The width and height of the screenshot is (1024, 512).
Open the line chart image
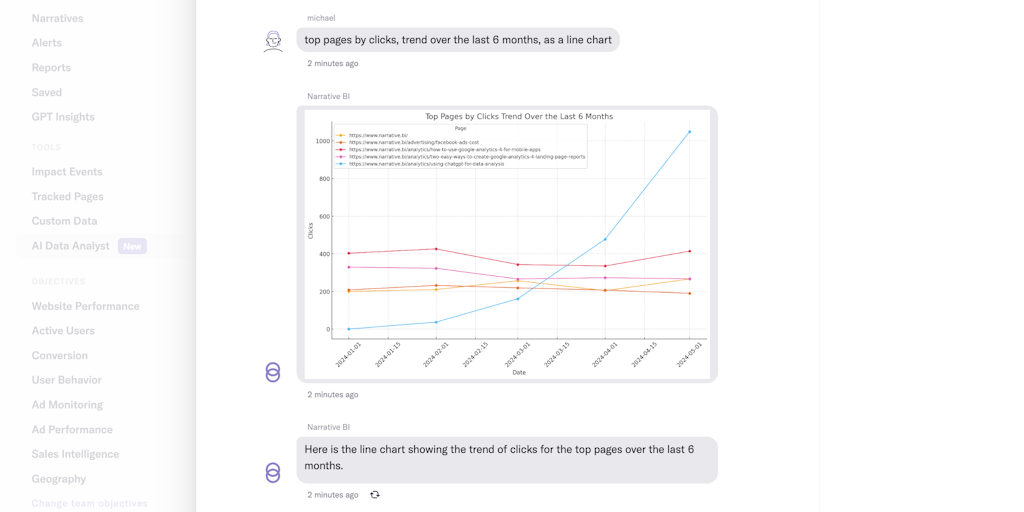[507, 244]
